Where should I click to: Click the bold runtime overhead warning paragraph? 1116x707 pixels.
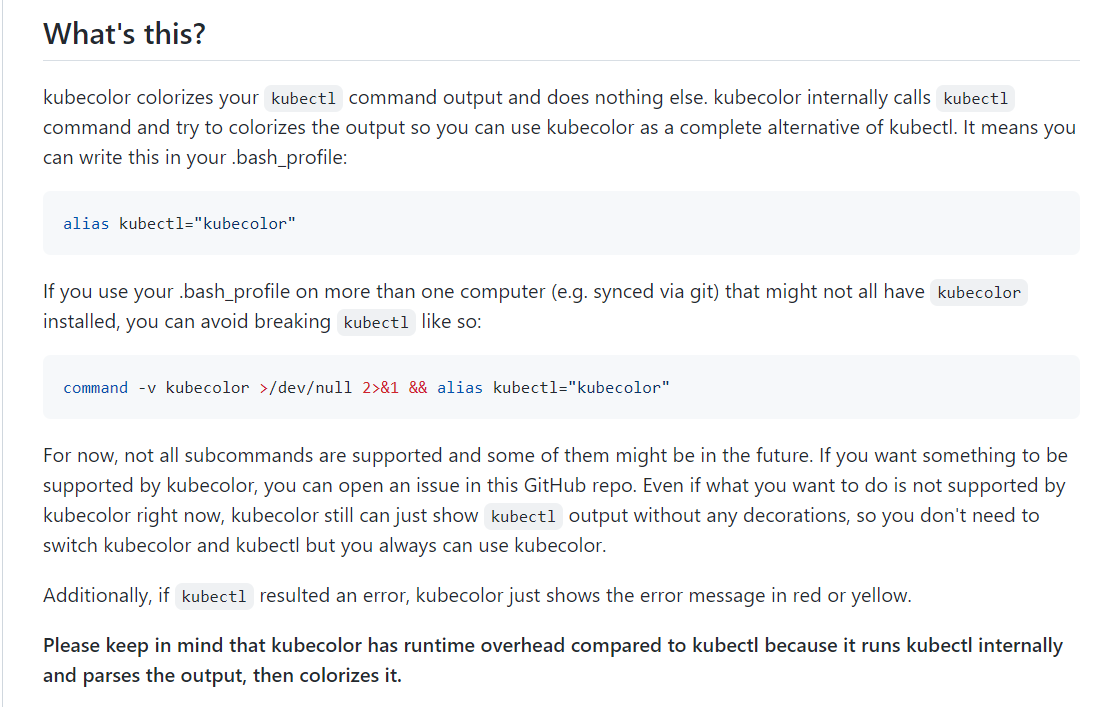[x=553, y=660]
